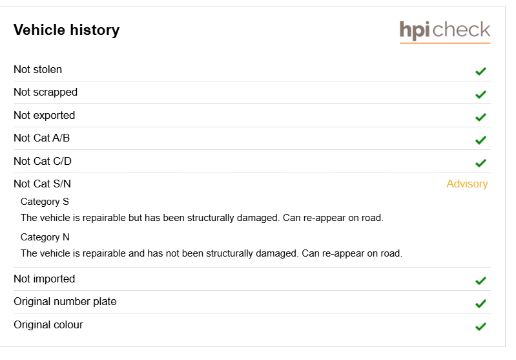
Task: Click the checkmark beside Not Cat C/D
Action: [481, 163]
